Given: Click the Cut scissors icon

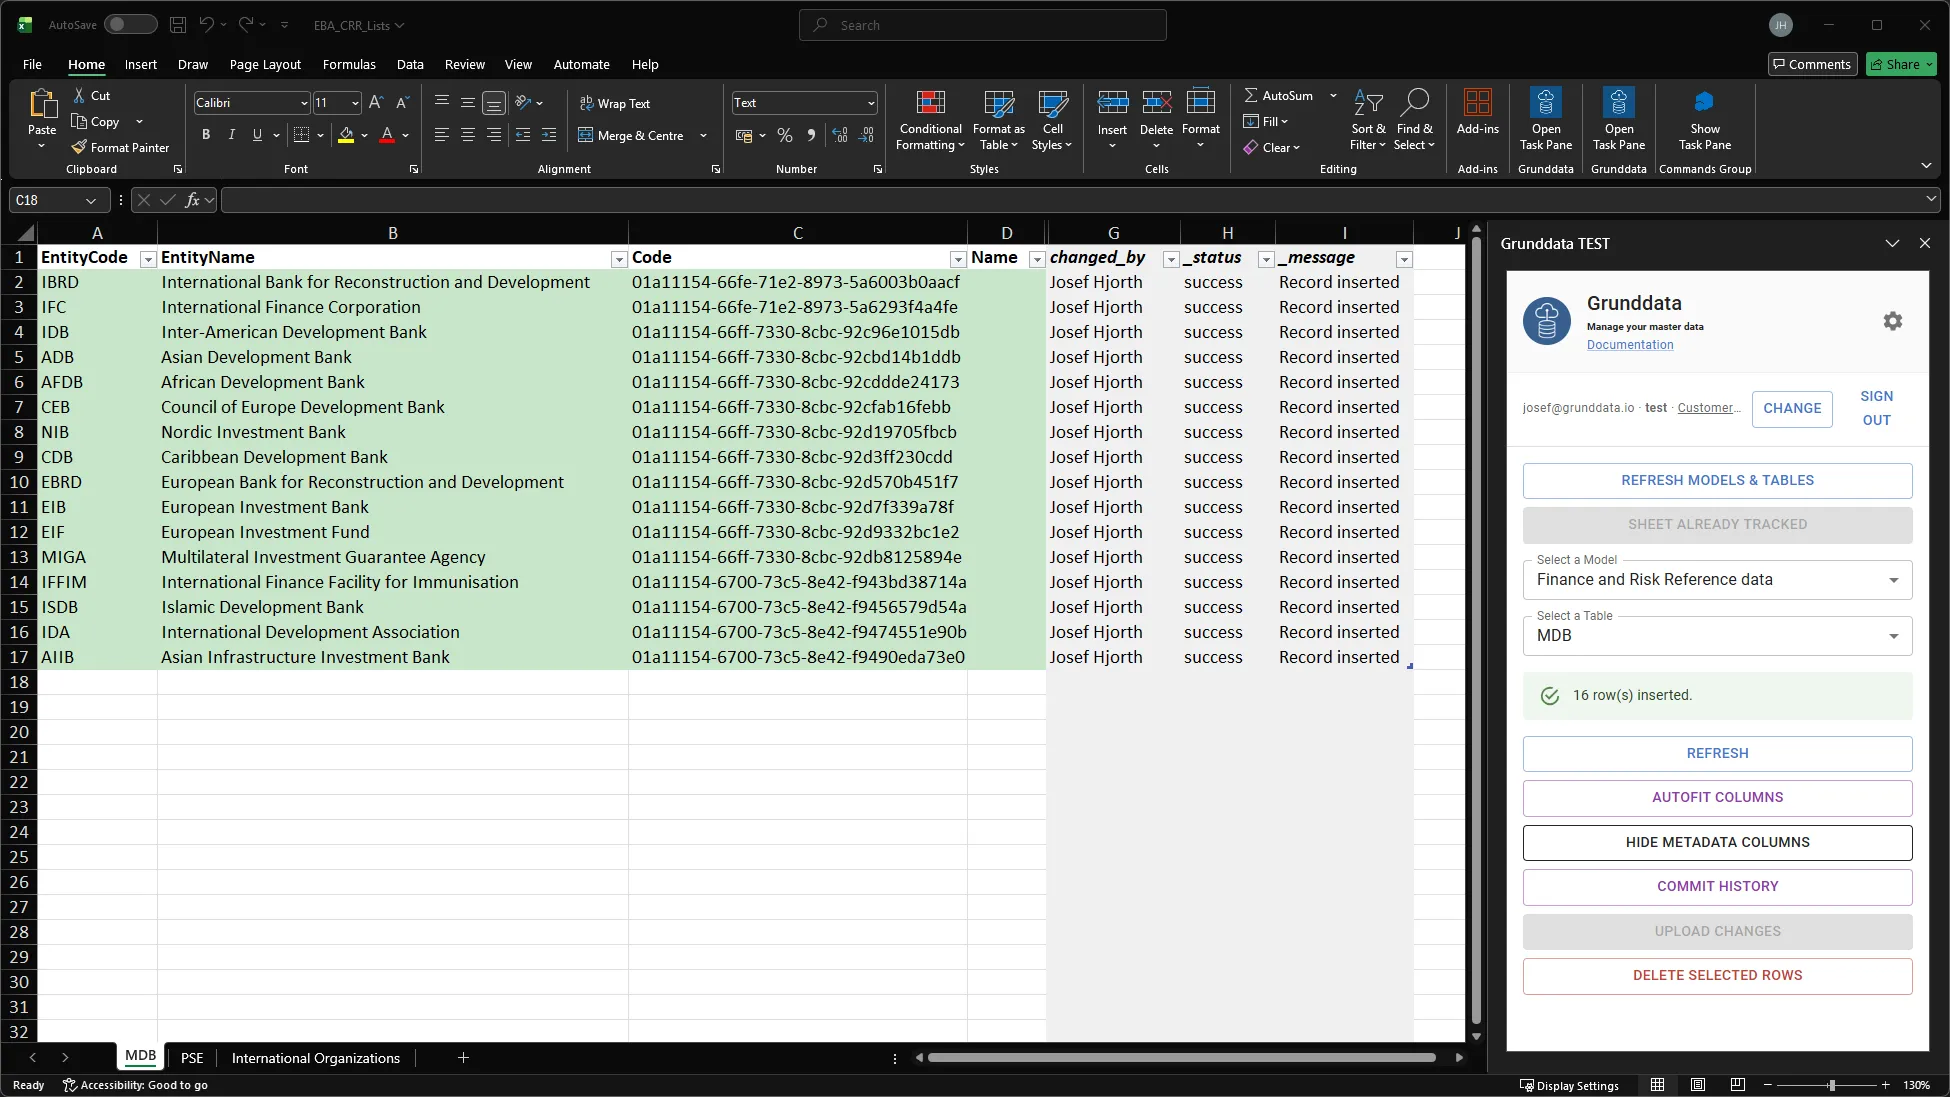Looking at the screenshot, I should click(79, 95).
